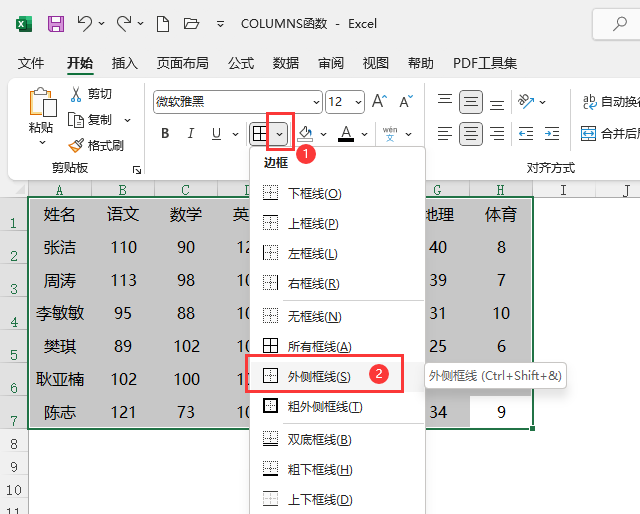This screenshot has height=514, width=640.
Task: Open the 微软雅黑 font name dropdown
Action: pos(316,102)
